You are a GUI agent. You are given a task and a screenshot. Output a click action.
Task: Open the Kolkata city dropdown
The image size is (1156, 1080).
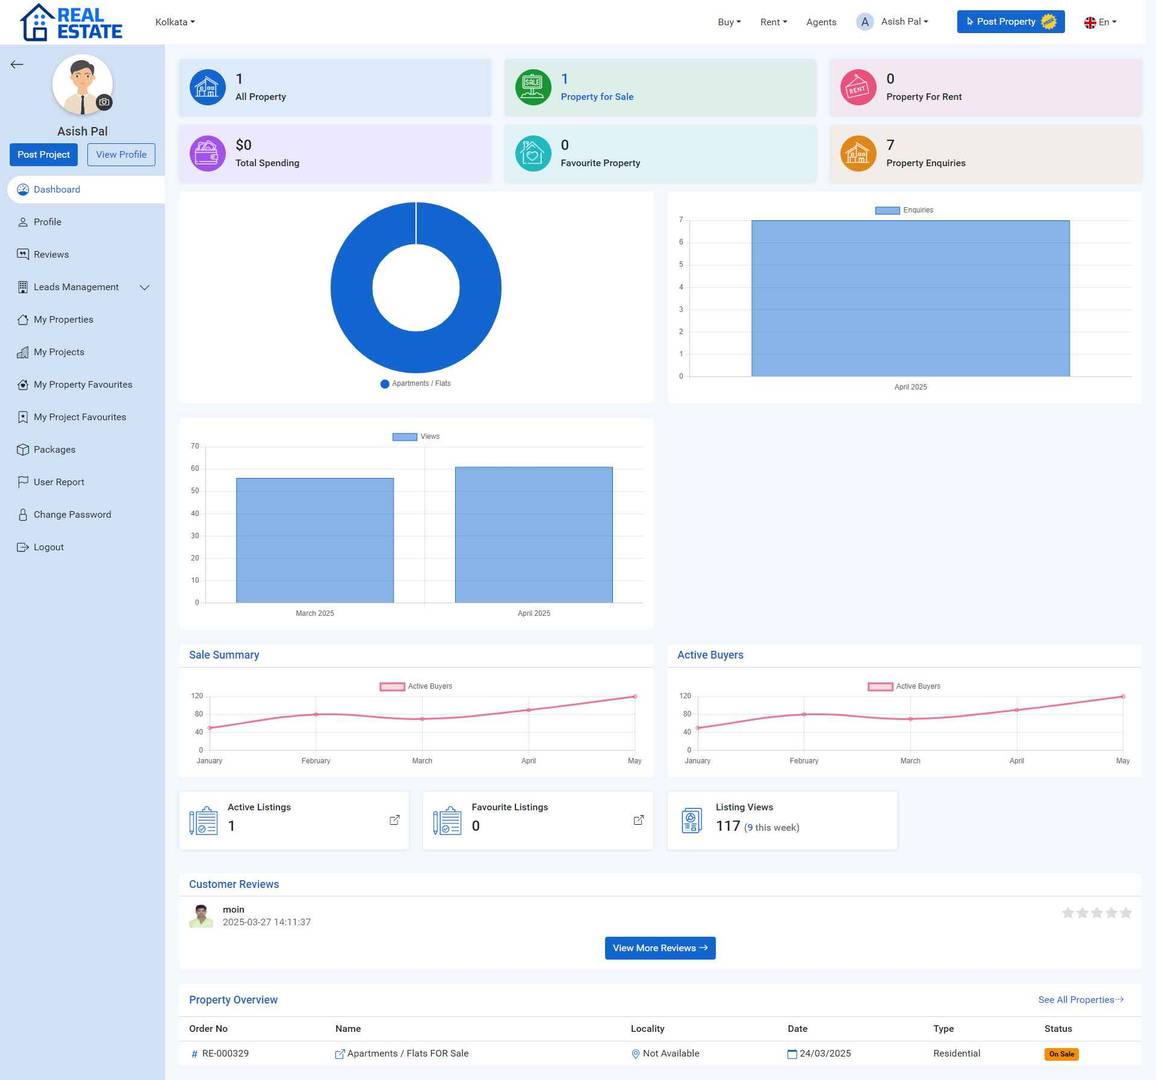(175, 22)
